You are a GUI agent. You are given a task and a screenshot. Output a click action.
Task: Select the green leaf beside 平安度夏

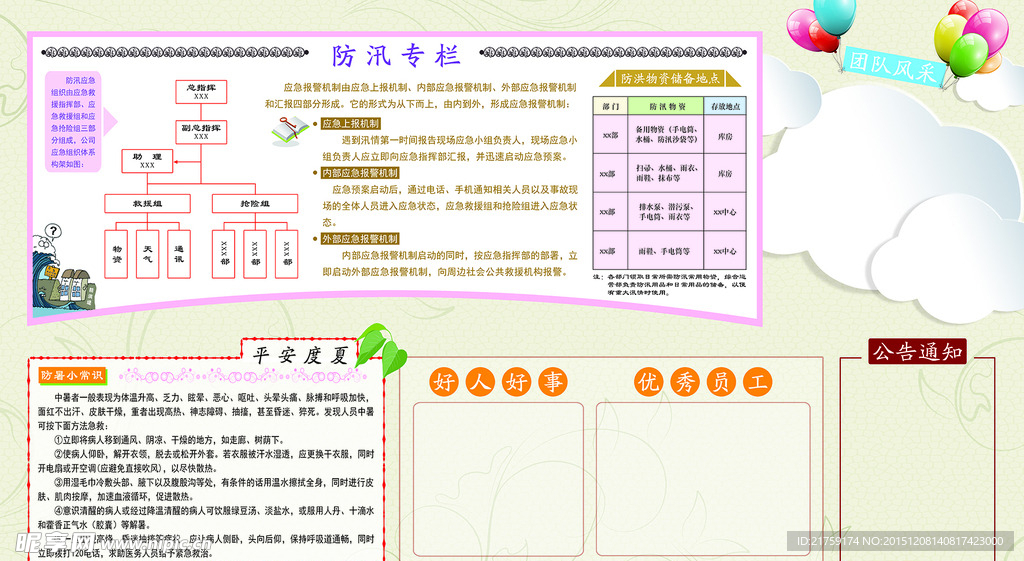click(x=383, y=348)
